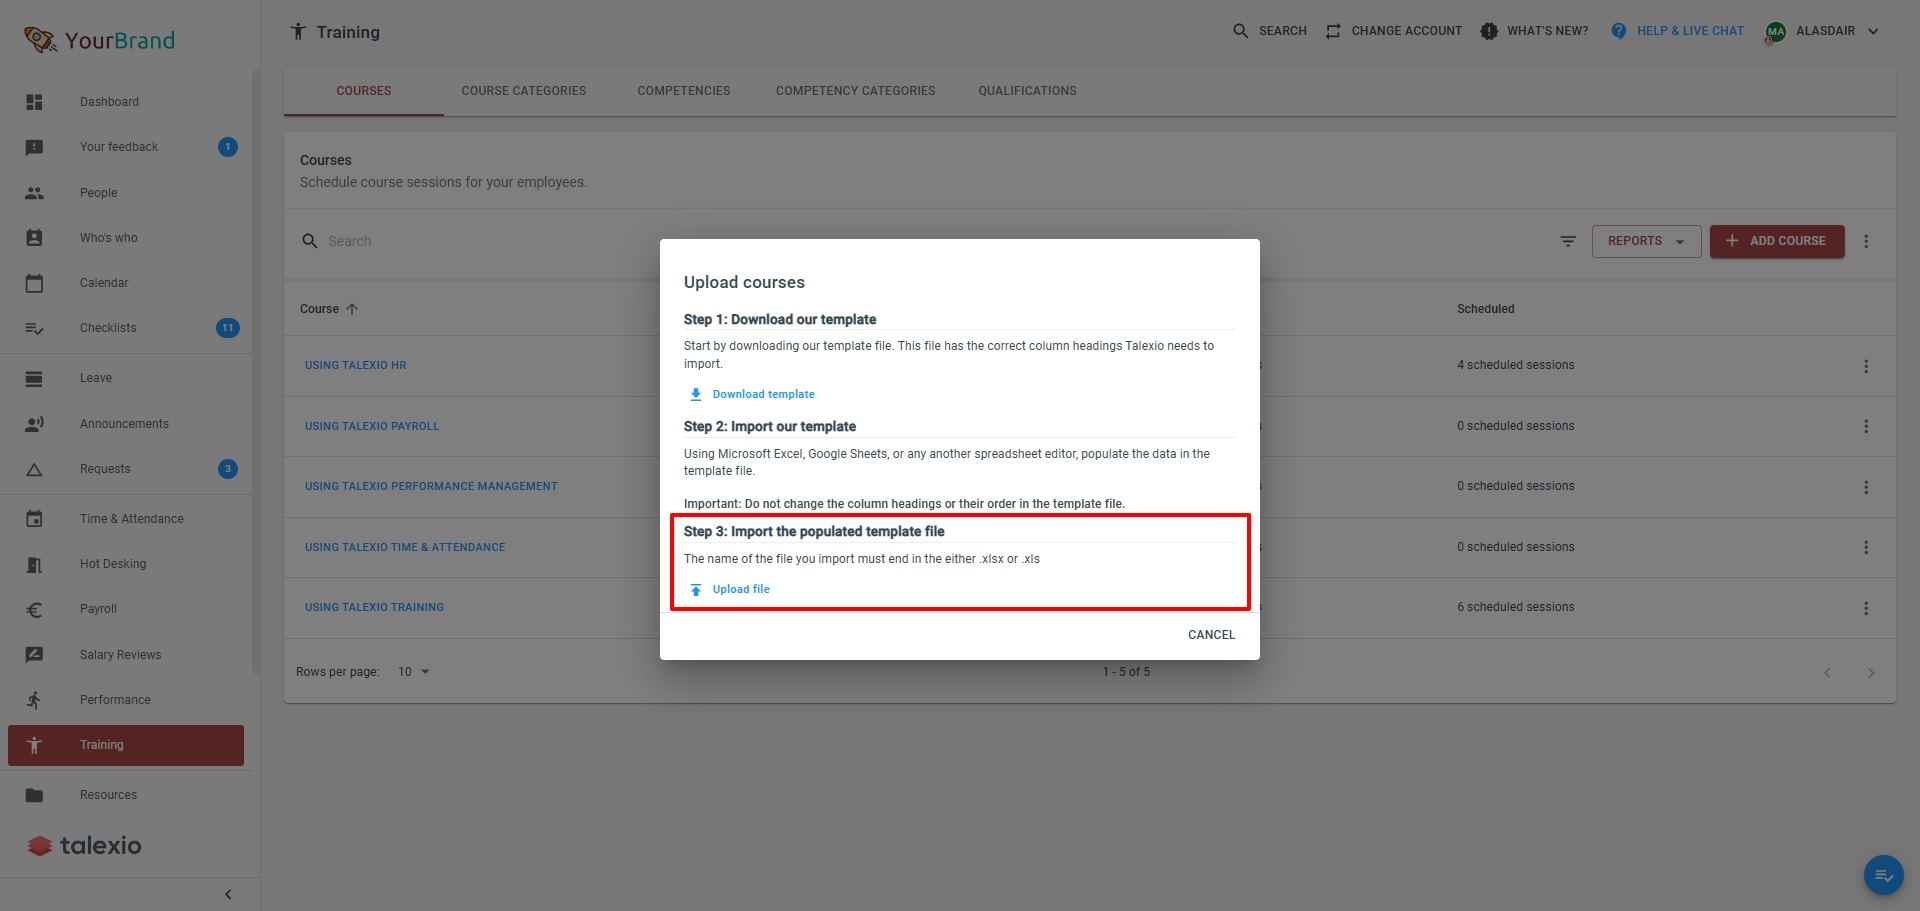Click the Dashboard icon in sidebar

[x=34, y=102]
